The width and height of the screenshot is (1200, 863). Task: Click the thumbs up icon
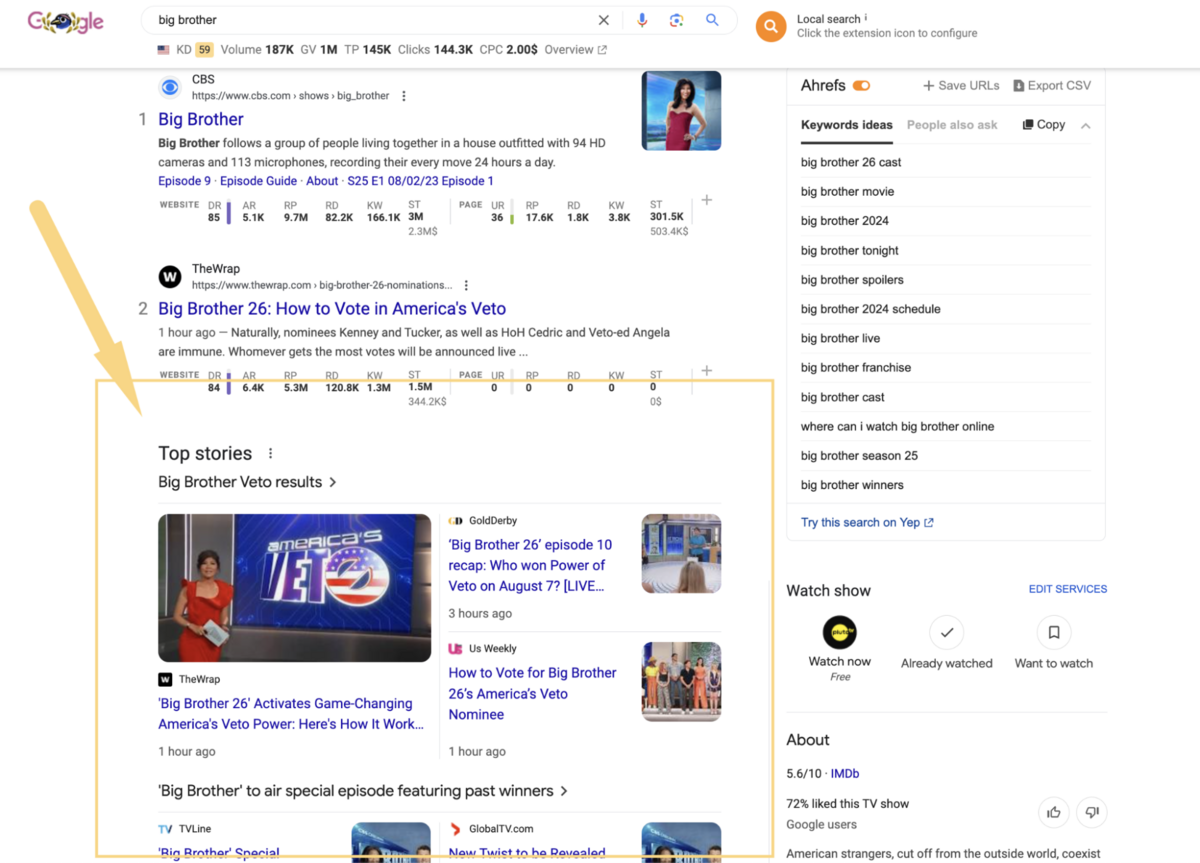click(x=1054, y=812)
